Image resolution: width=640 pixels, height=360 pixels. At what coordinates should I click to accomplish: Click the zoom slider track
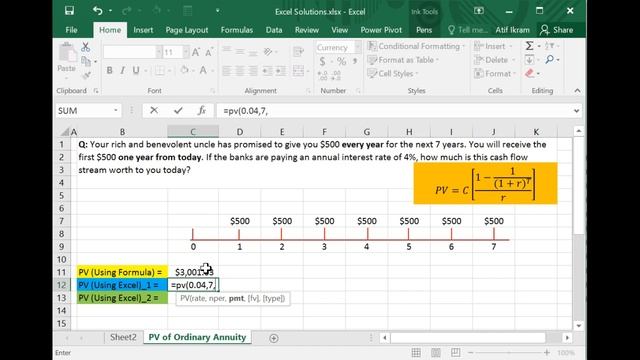point(509,353)
